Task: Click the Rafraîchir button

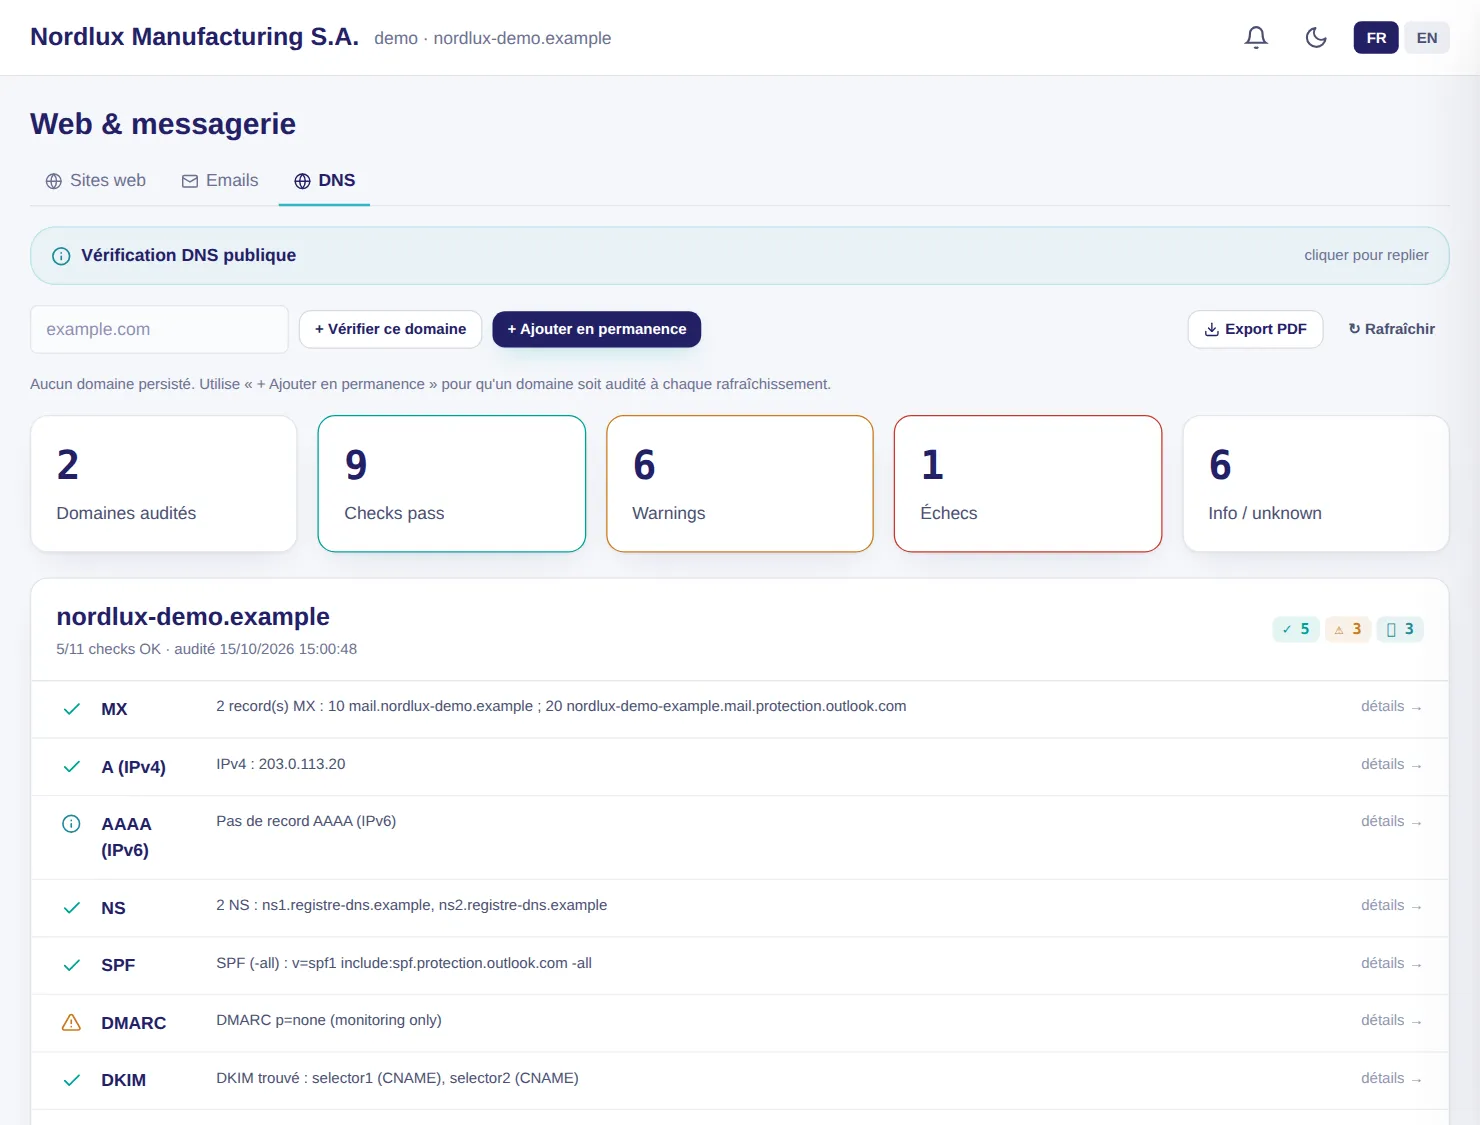Action: point(1392,329)
